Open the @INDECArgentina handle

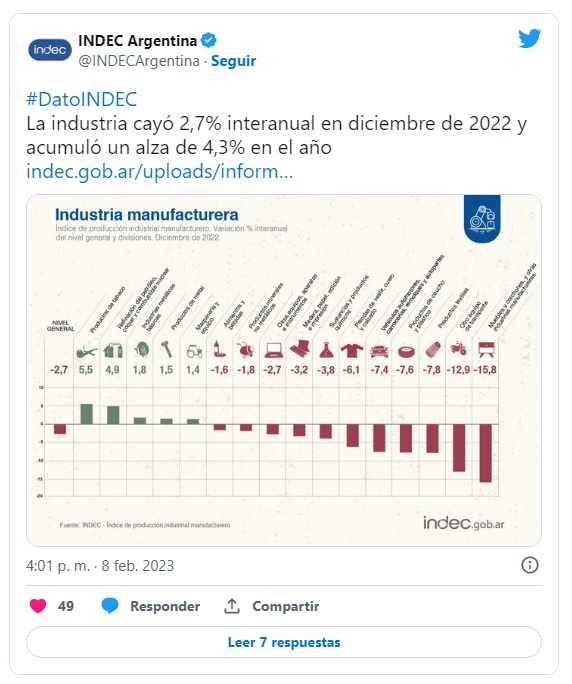139,61
